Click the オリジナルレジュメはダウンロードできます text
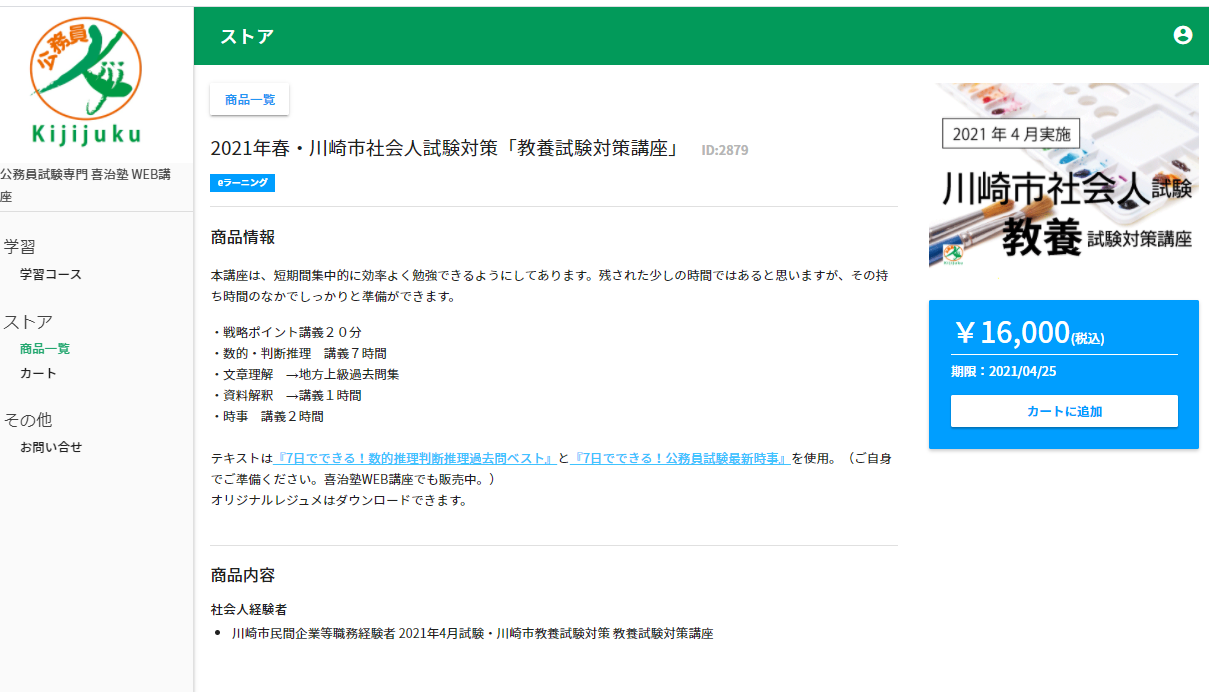 339,500
